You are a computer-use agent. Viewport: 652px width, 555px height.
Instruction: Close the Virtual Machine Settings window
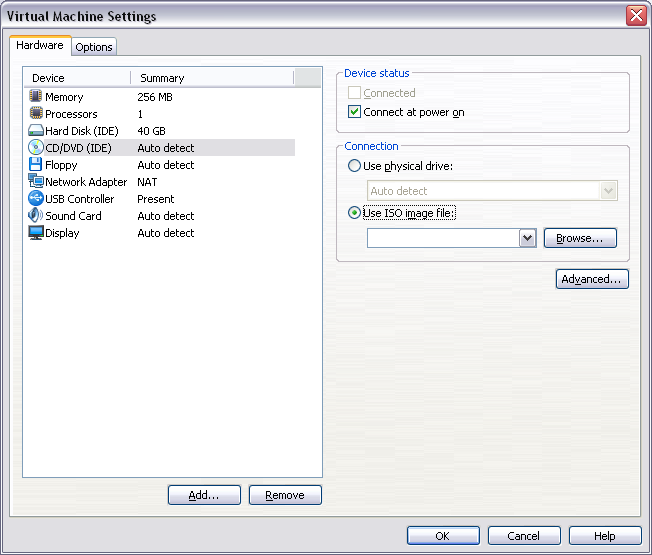pos(636,16)
